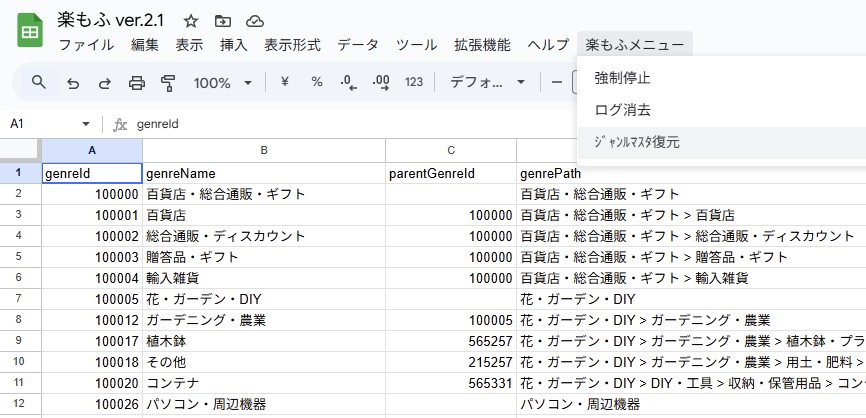The height and width of the screenshot is (418, 866).
Task: Click the Google Sheets home icon
Action: [x=29, y=32]
